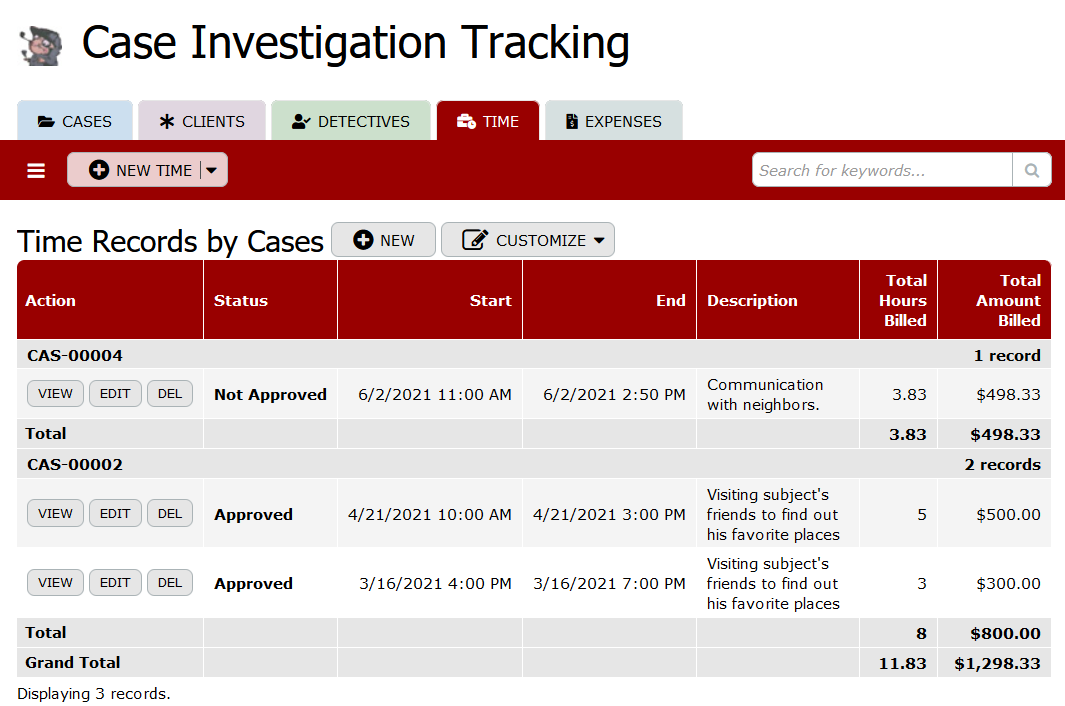Open the Cases tab
1065x706 pixels.
pyautogui.click(x=75, y=121)
